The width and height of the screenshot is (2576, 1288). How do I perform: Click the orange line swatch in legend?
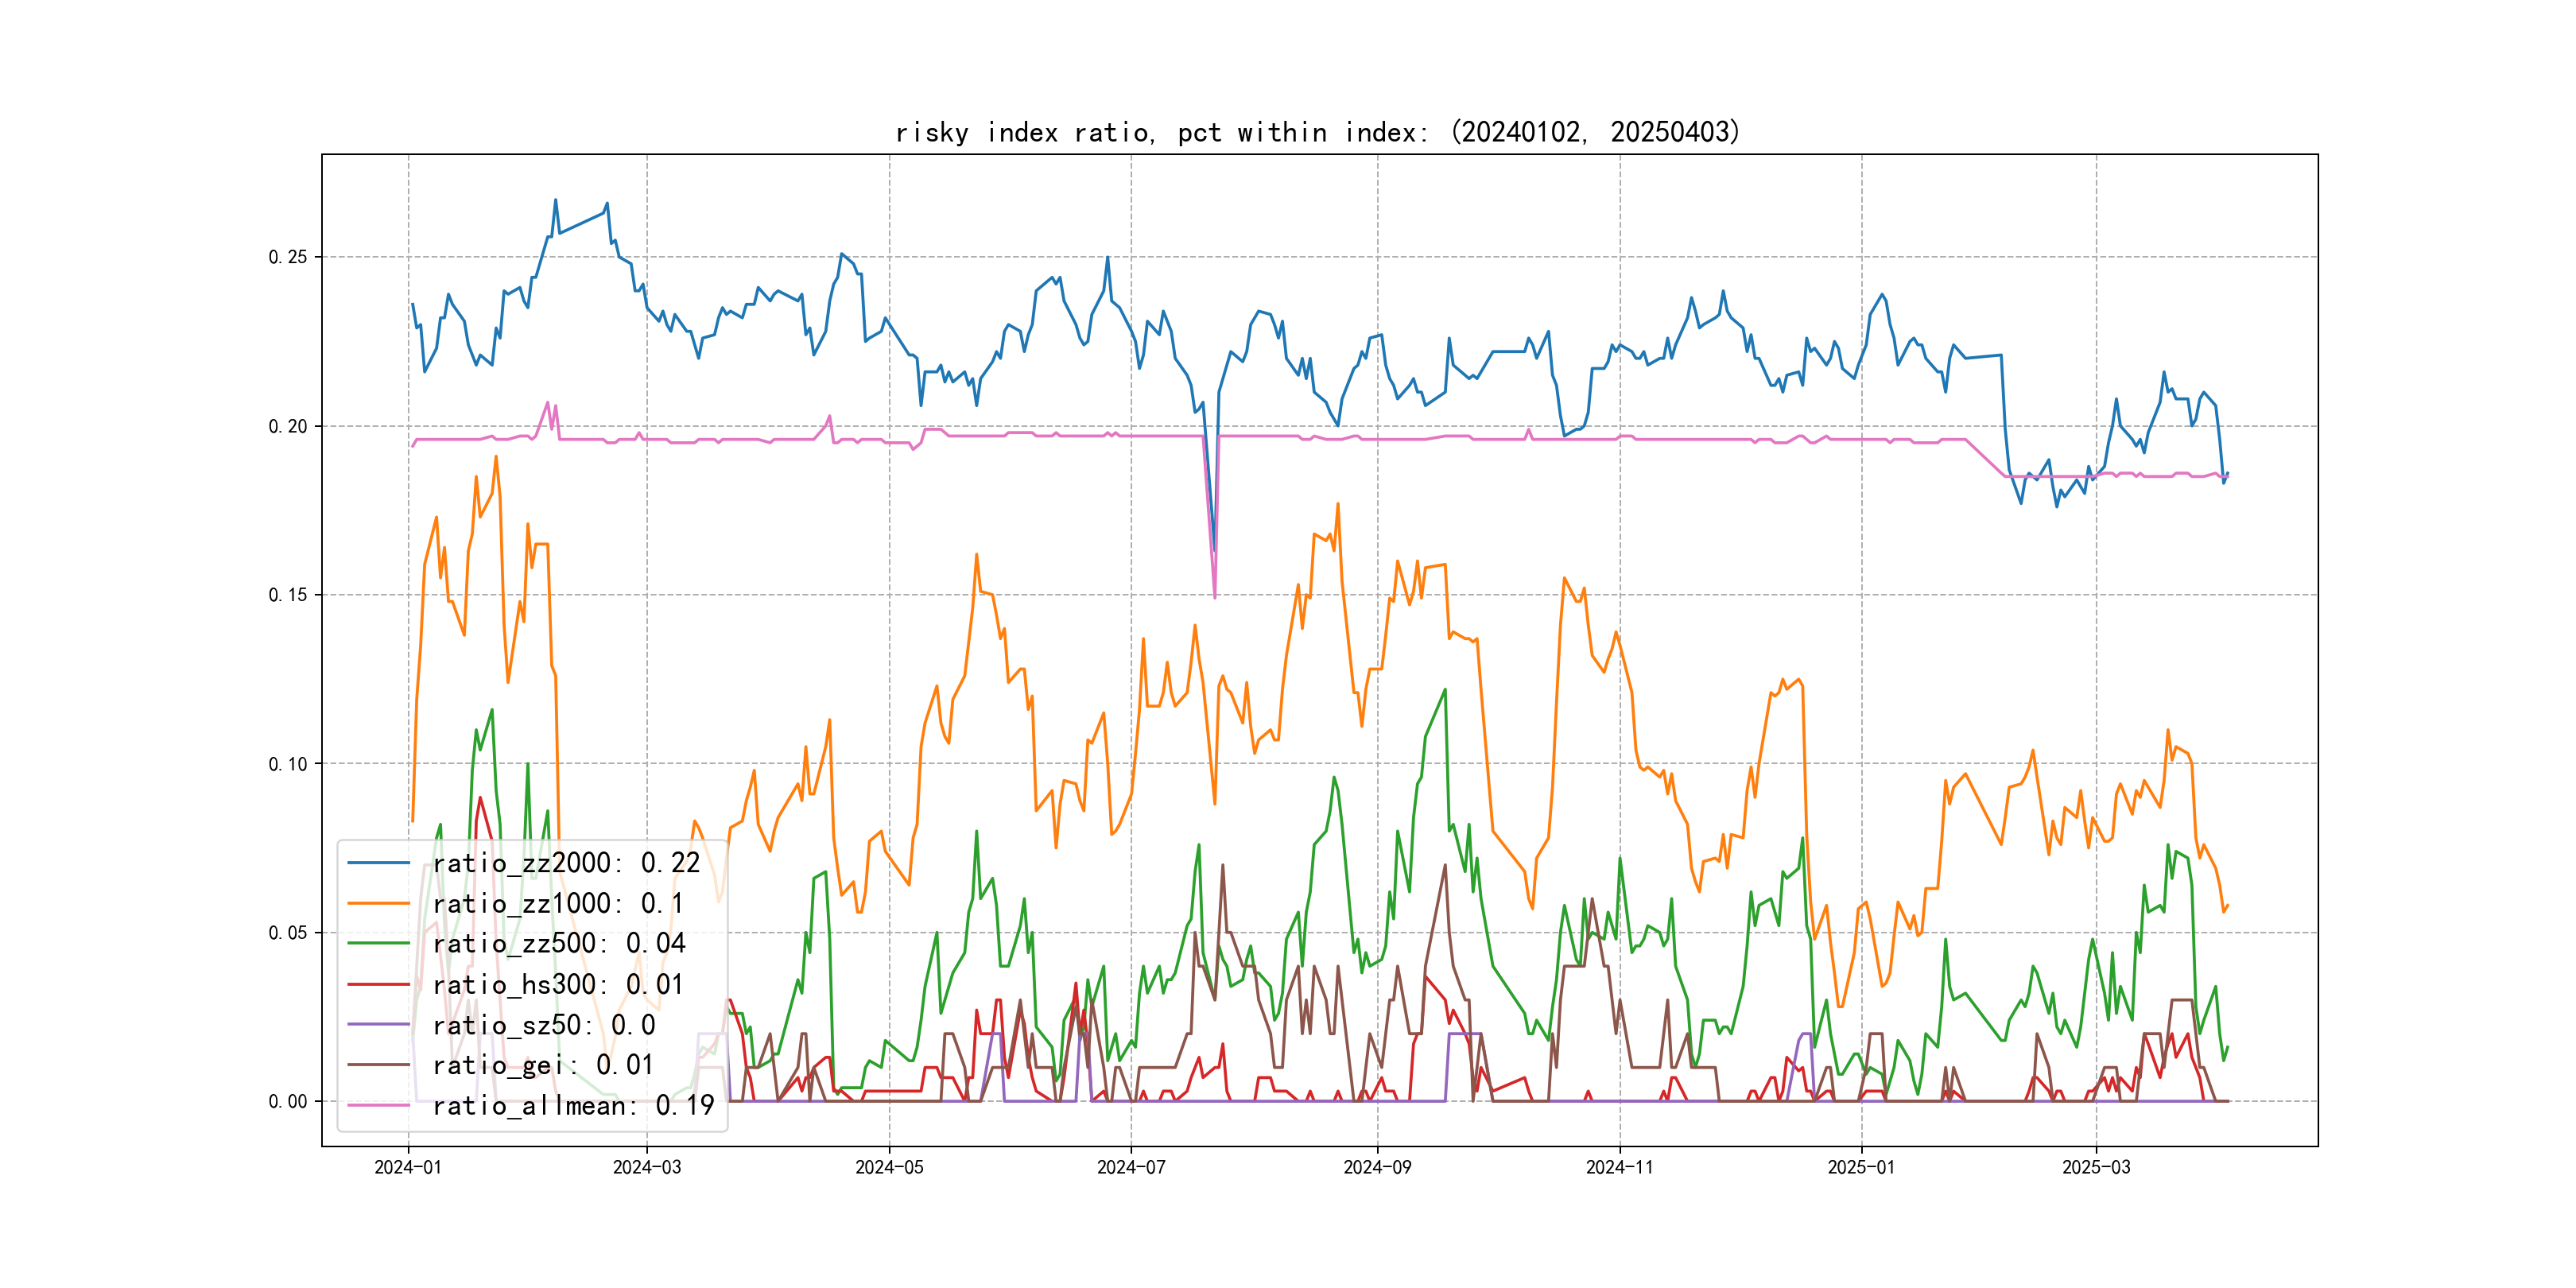tap(378, 904)
